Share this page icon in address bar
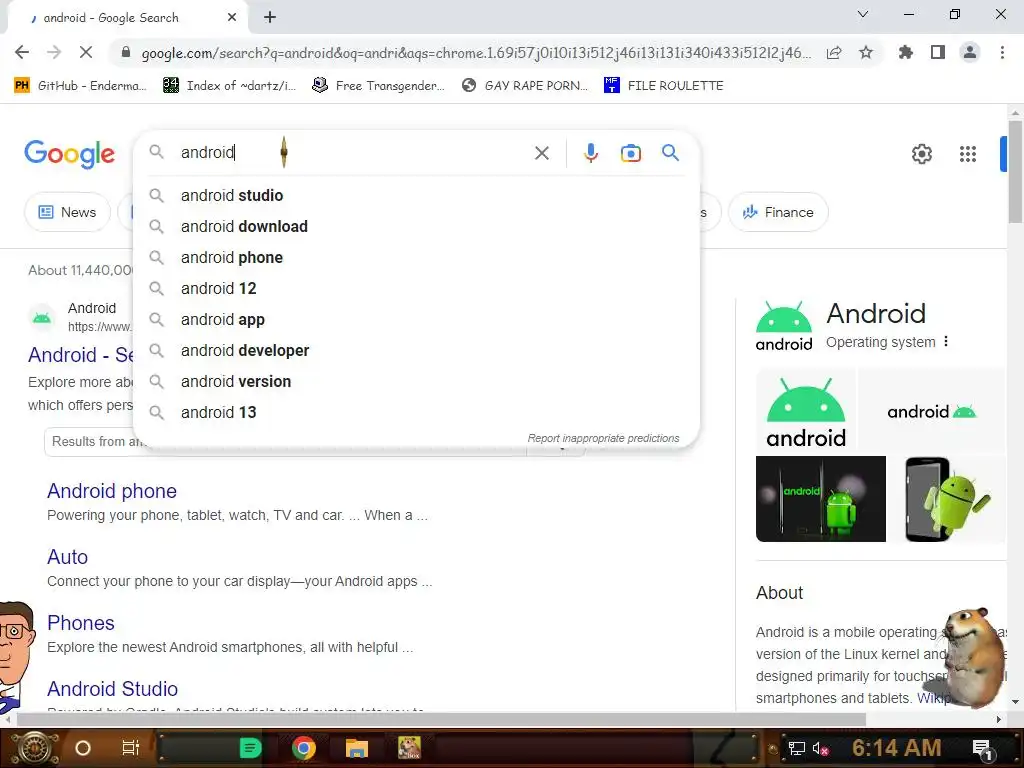The width and height of the screenshot is (1024, 768). [834, 53]
